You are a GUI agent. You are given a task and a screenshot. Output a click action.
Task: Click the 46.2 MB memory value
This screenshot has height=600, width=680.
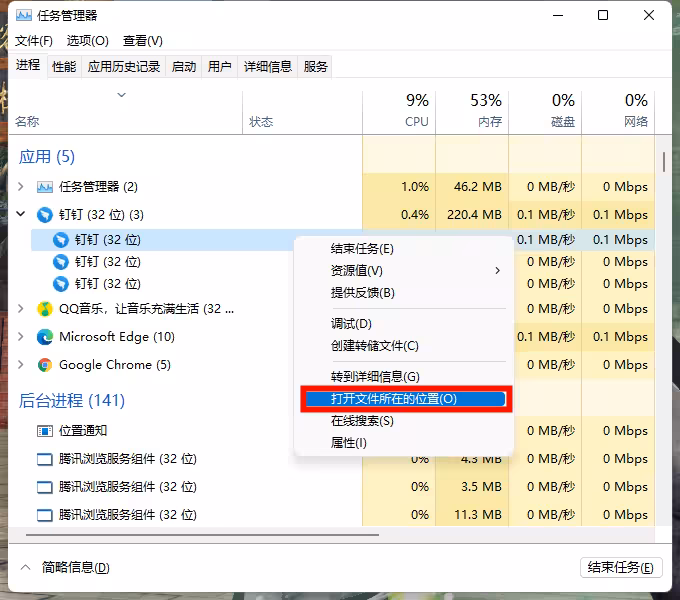[x=477, y=187]
